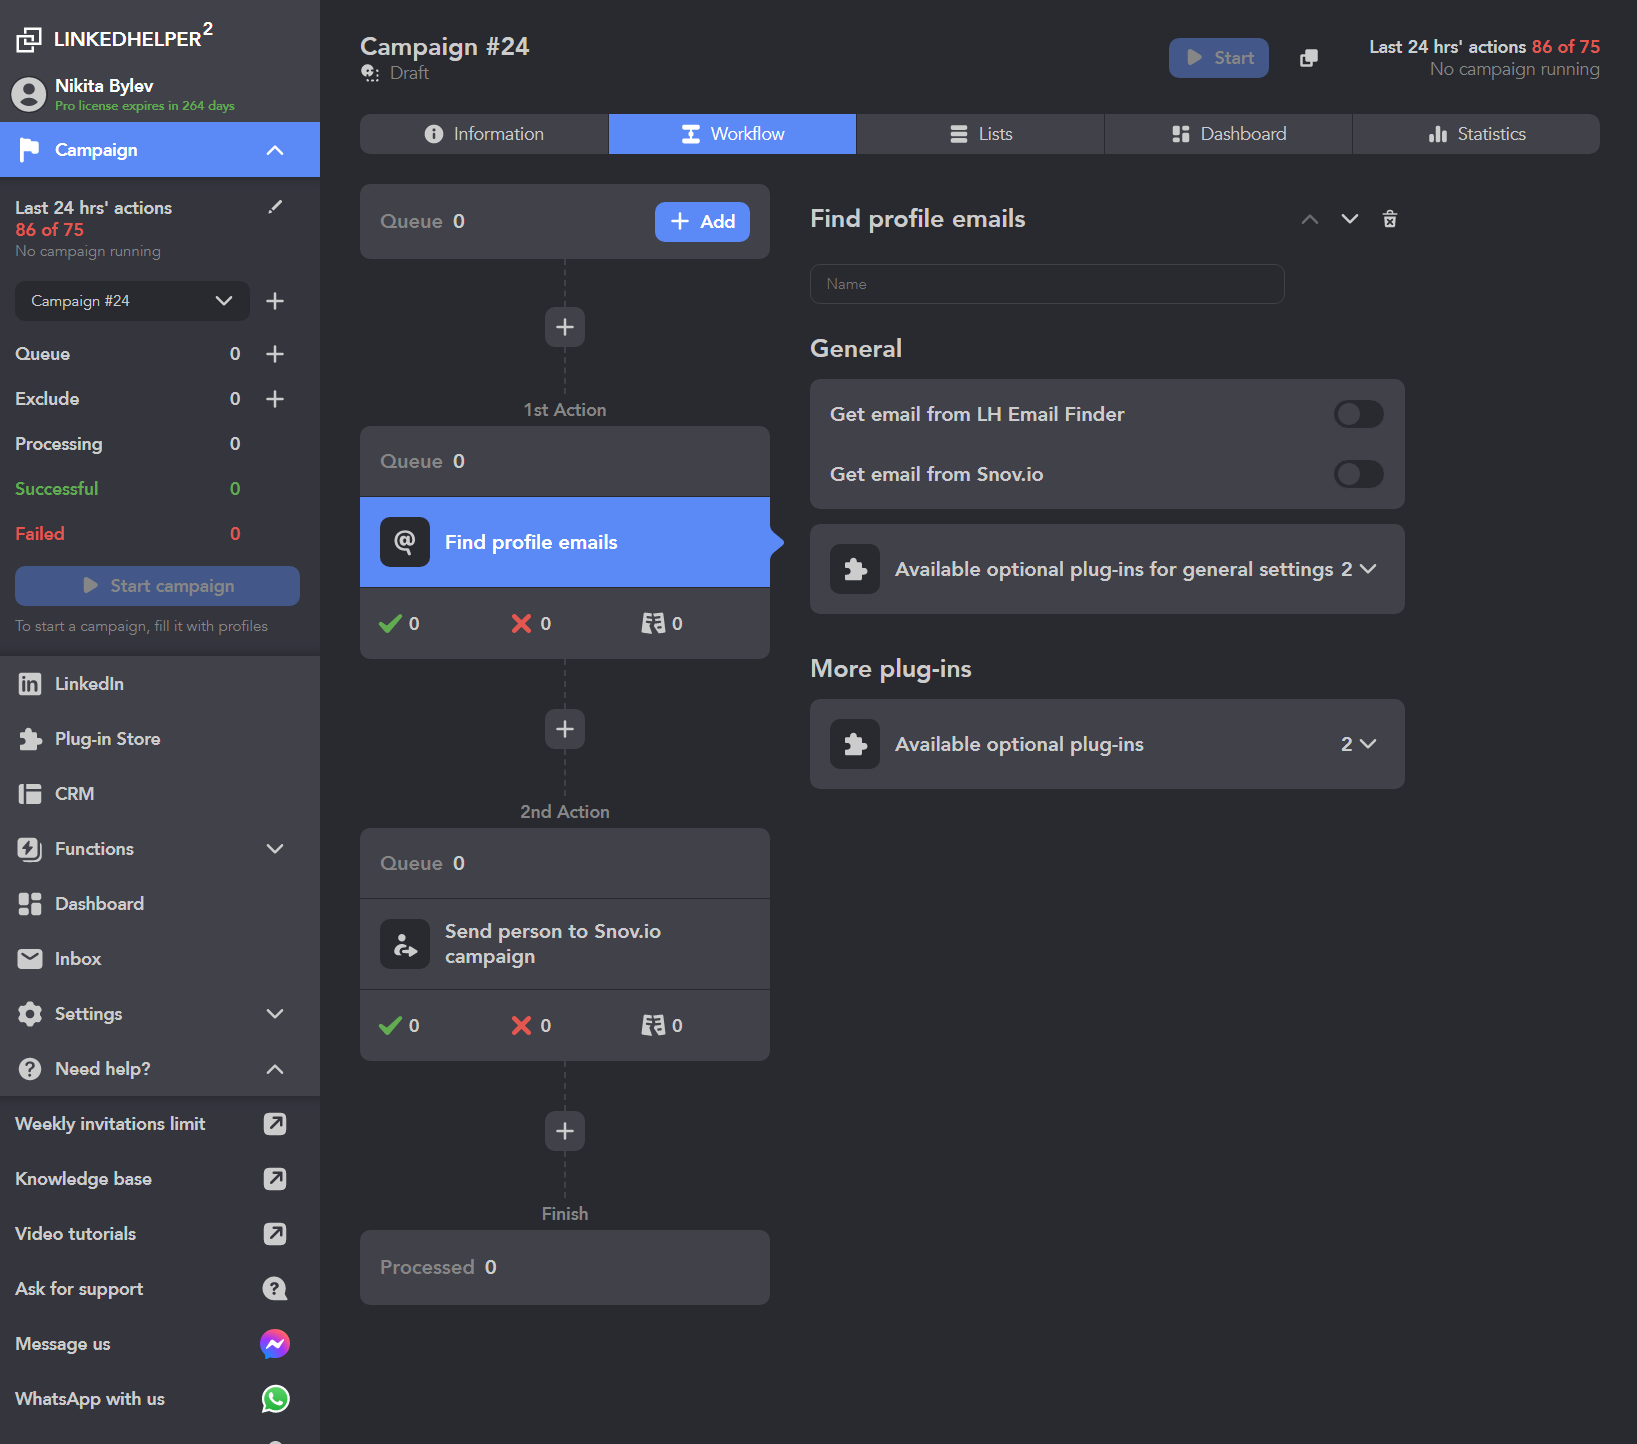Viewport: 1637px width, 1444px height.
Task: Click plus icon to create new campaign
Action: 275,301
